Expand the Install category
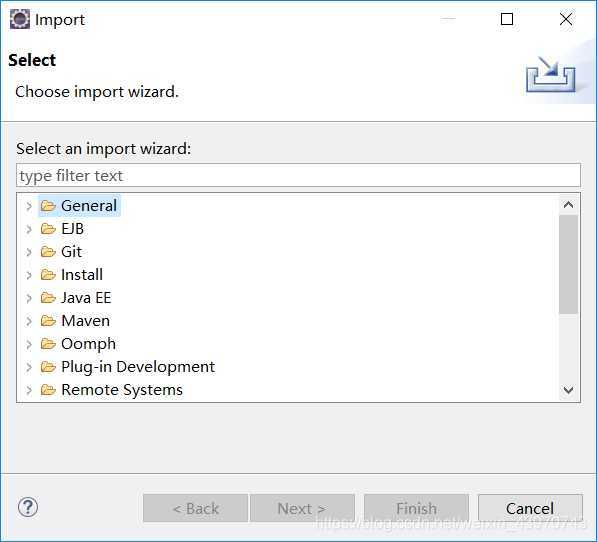This screenshot has height=542, width=597. coord(29,275)
